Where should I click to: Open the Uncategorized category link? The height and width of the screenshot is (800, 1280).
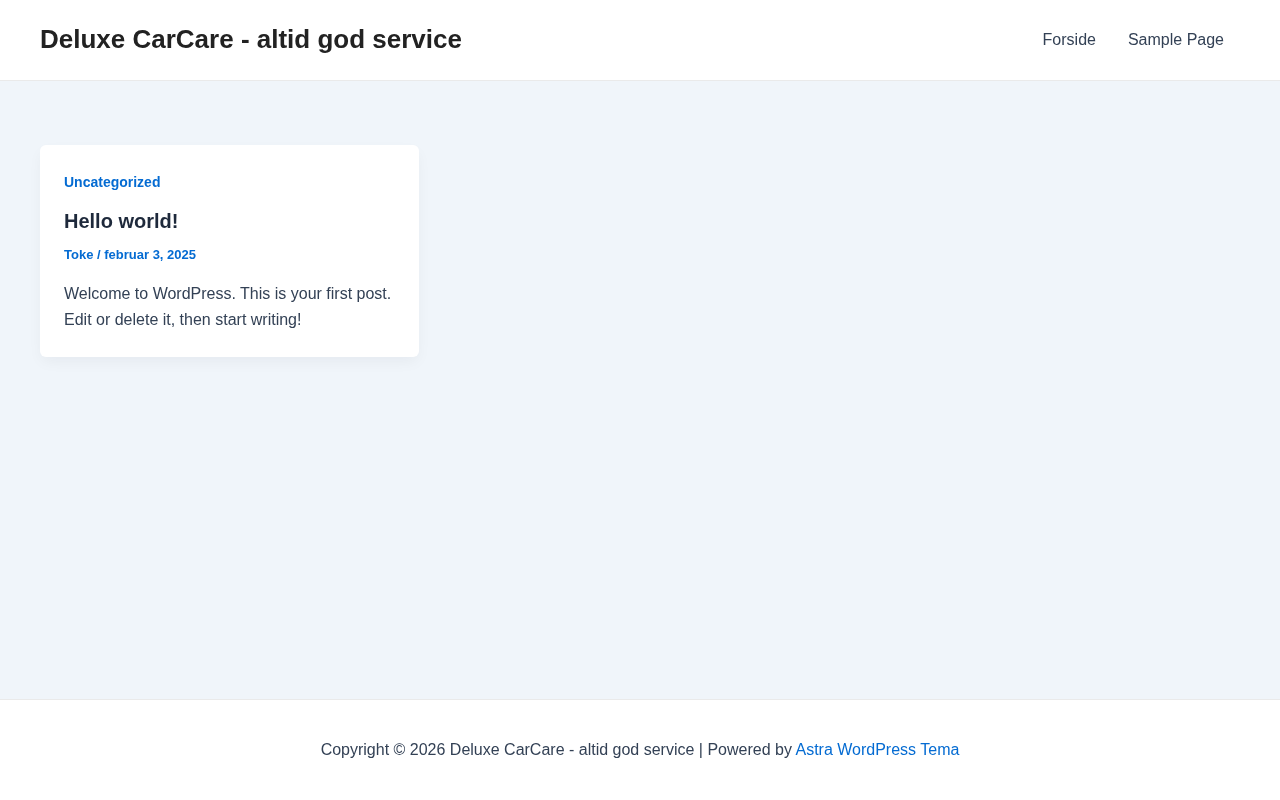[112, 182]
